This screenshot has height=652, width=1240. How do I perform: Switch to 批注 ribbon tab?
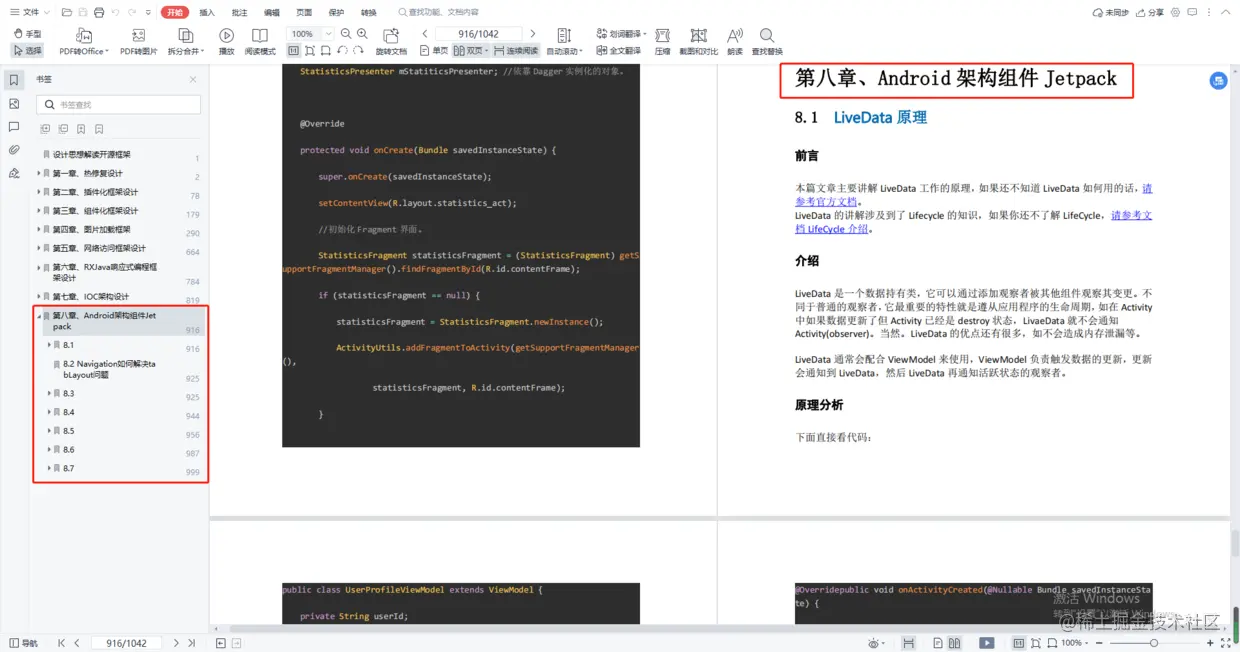tap(239, 12)
